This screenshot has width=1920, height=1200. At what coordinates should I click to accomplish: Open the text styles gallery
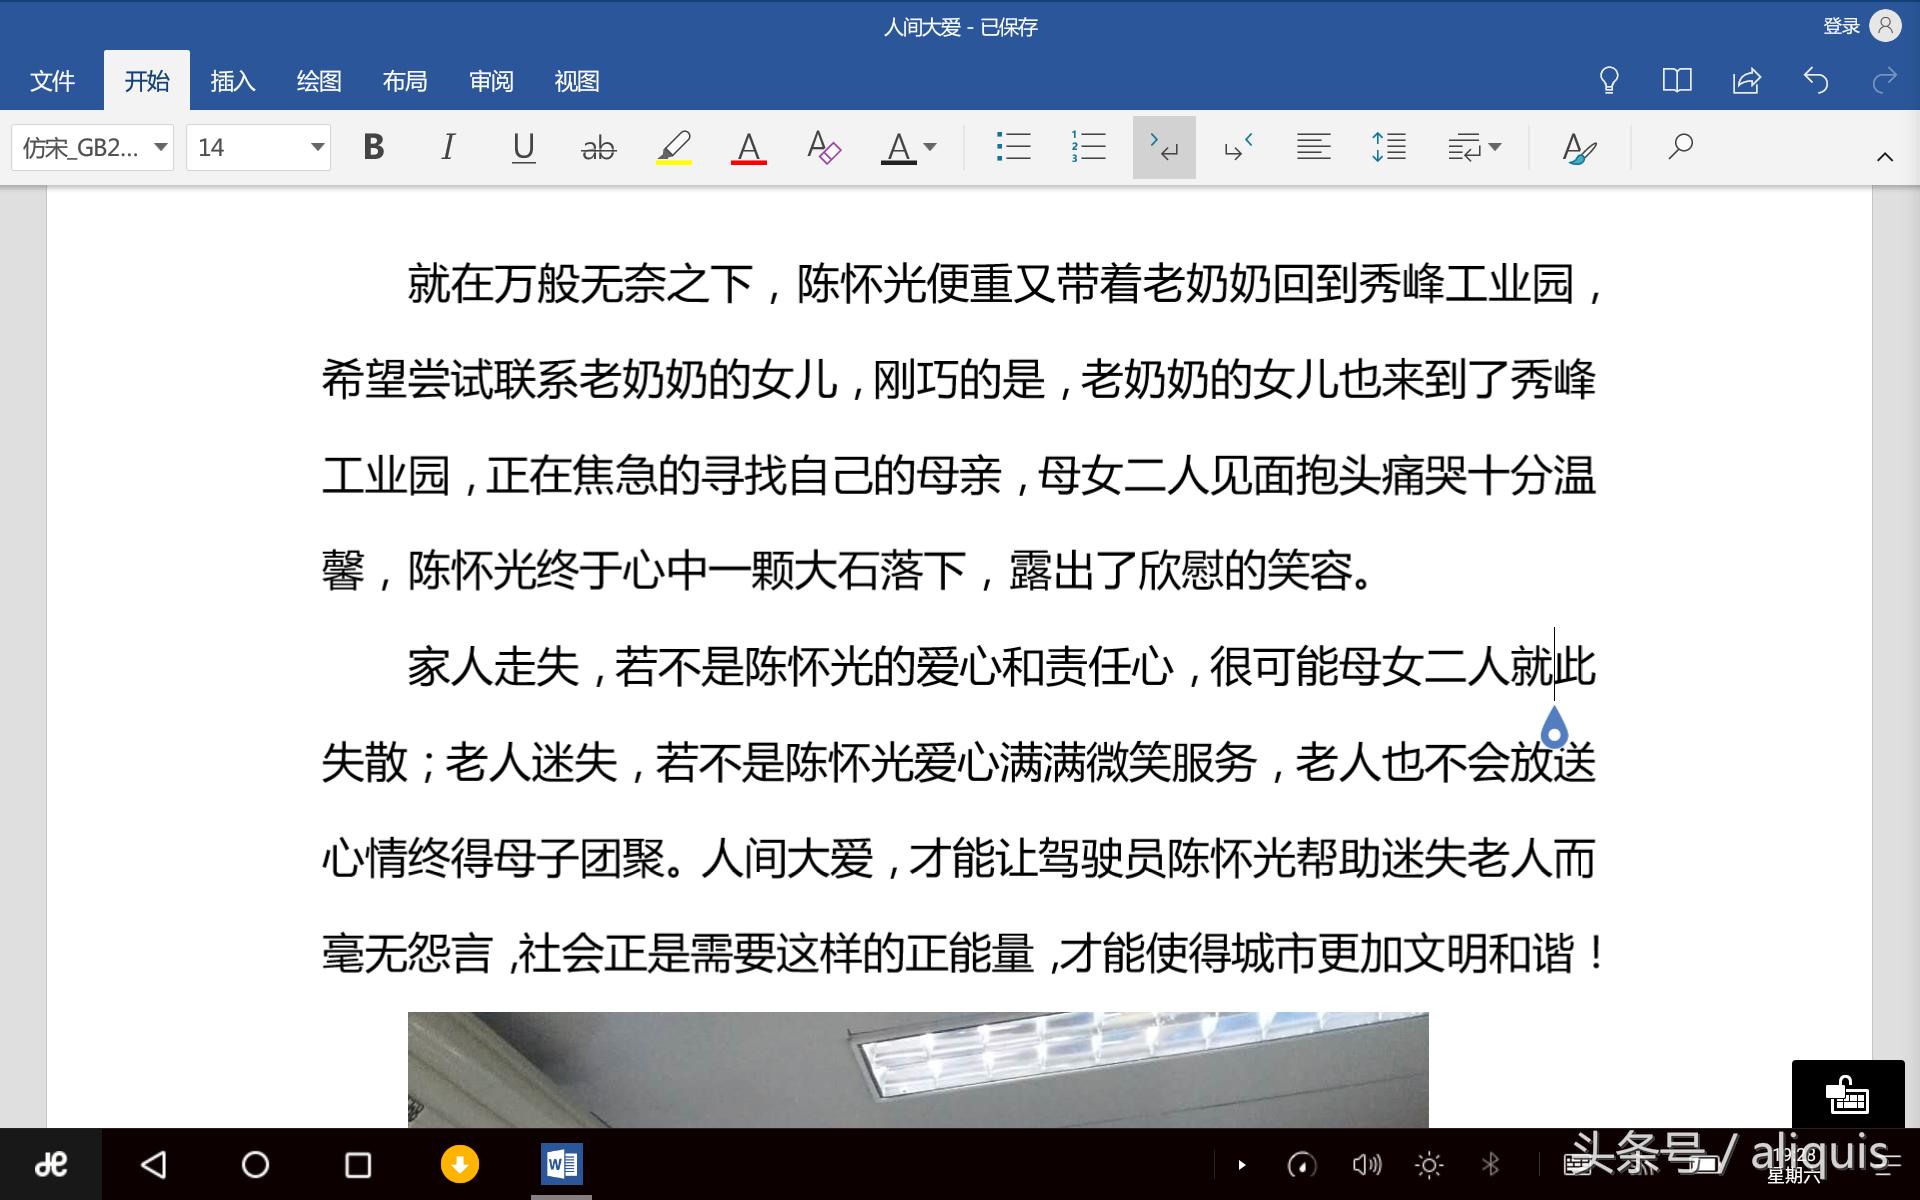coord(1579,147)
